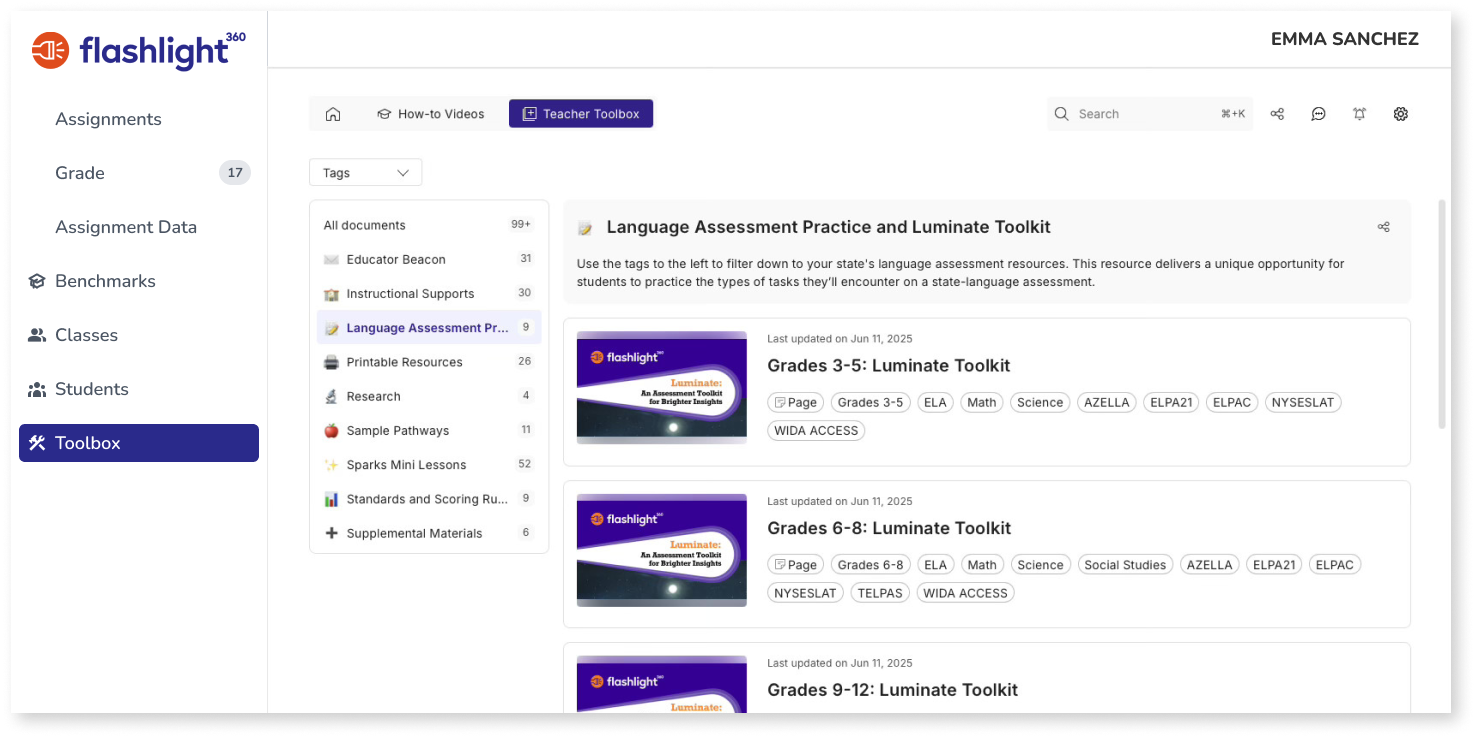Screen dimensions: 1476x738
Task: Click the Grades 3-5 tag chip
Action: pyautogui.click(x=870, y=403)
